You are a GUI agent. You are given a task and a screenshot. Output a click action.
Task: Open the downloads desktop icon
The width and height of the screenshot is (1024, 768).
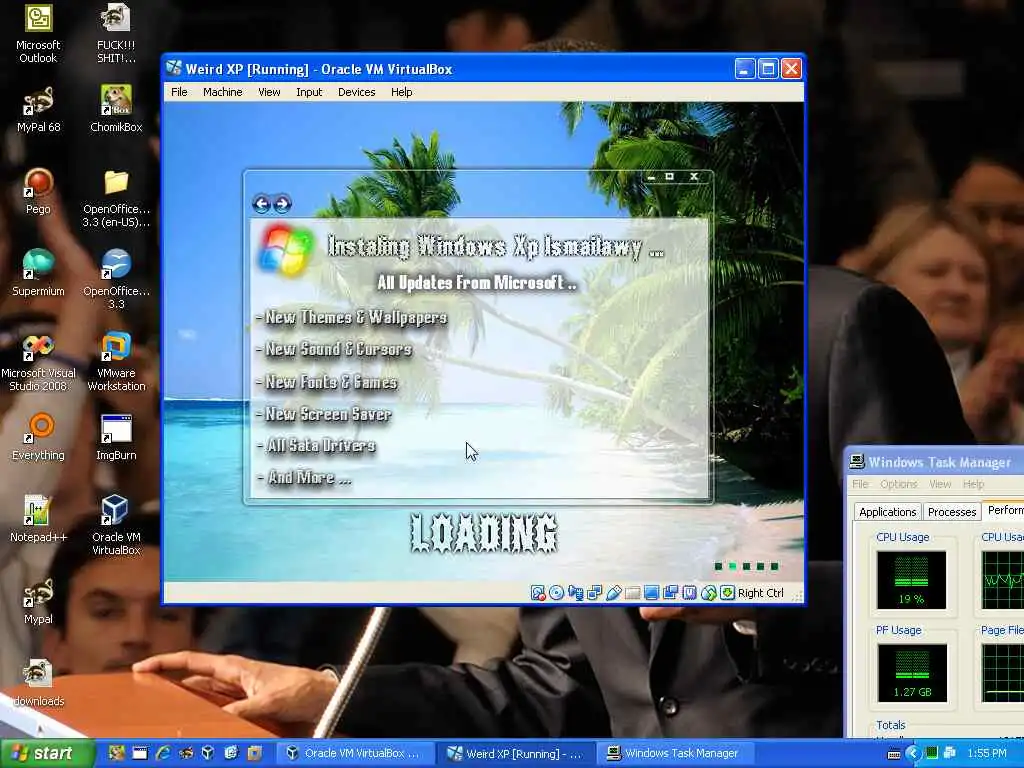pyautogui.click(x=38, y=684)
